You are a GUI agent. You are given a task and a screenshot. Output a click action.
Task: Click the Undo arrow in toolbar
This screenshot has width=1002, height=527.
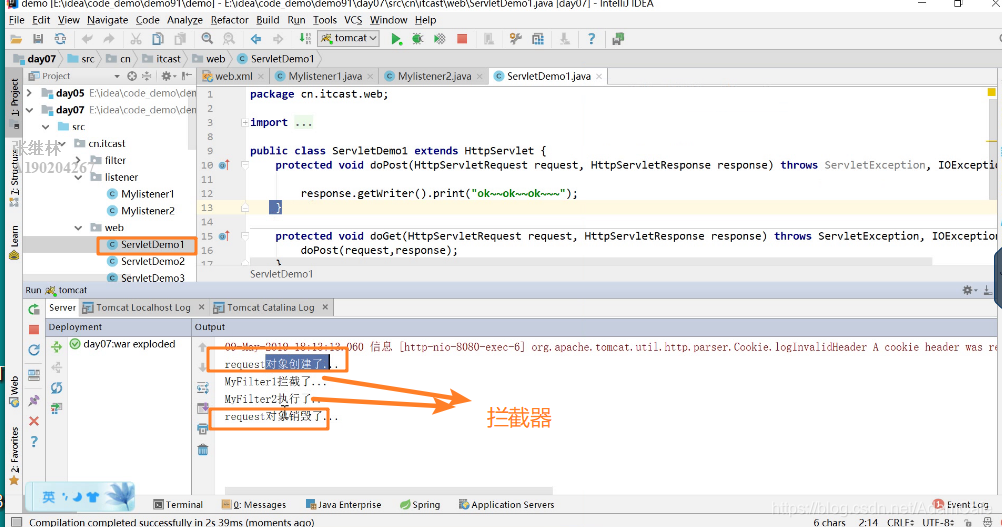[x=87, y=39]
